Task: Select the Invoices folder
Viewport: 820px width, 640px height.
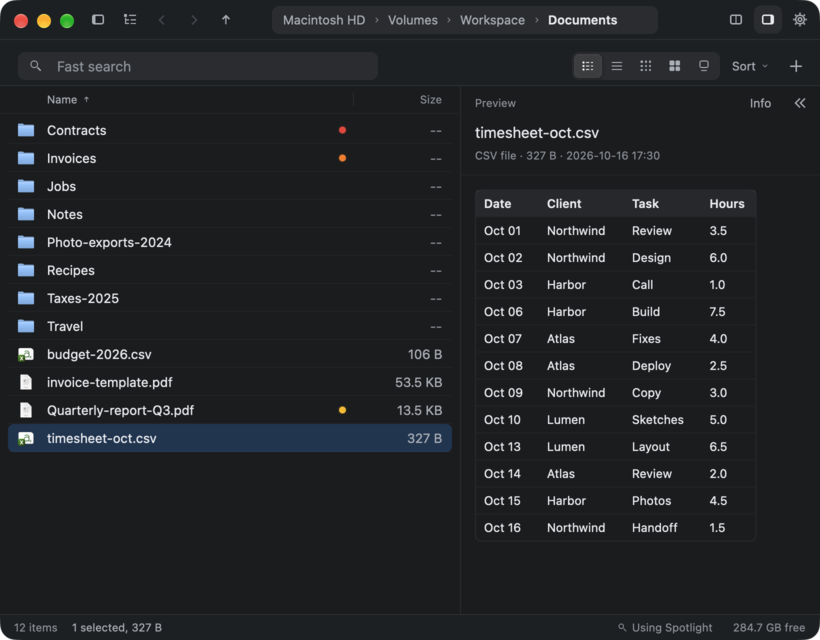Action: 230,158
